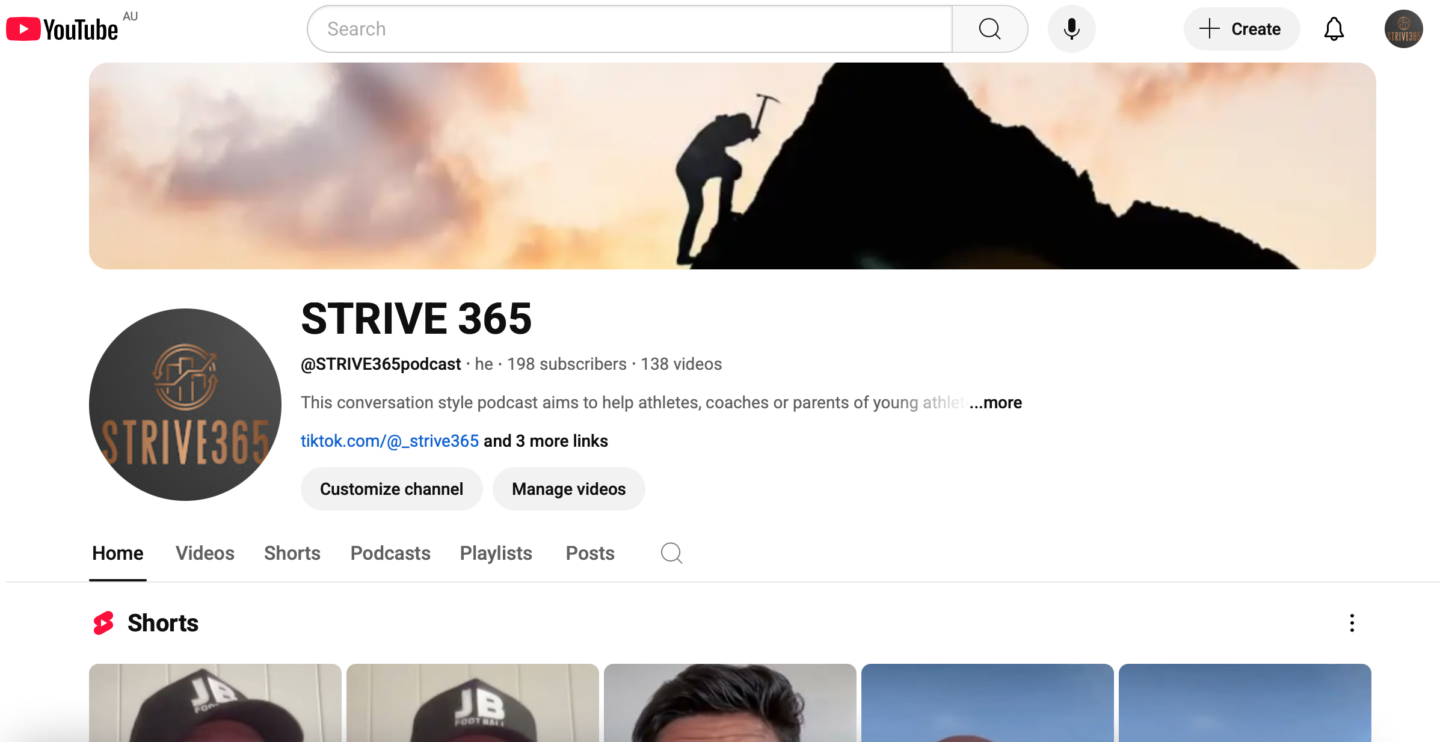Open the Shorts section three-dot menu
The width and height of the screenshot is (1440, 742).
[x=1351, y=623]
